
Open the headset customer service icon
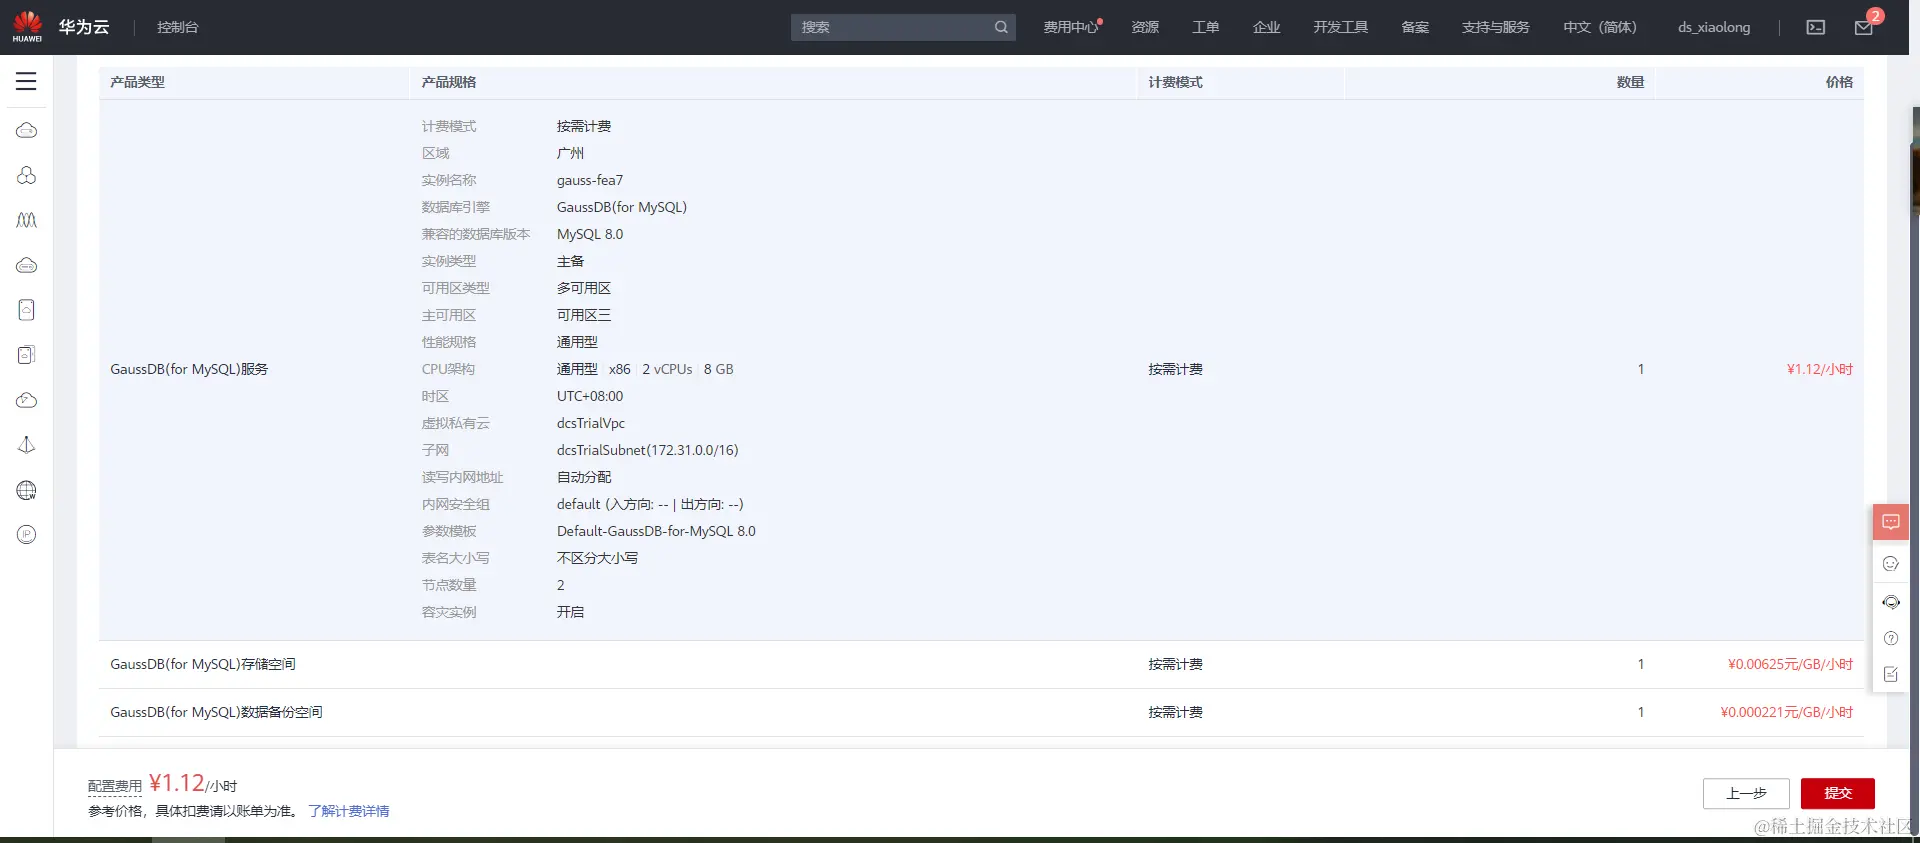(x=1891, y=602)
